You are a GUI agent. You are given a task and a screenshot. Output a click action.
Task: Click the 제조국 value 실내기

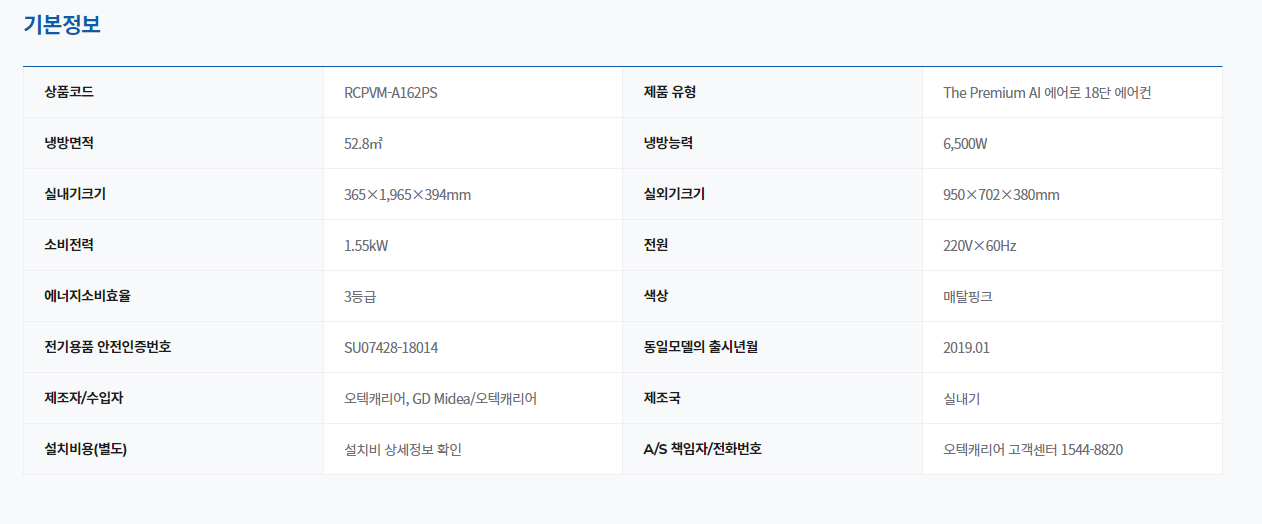pos(961,399)
